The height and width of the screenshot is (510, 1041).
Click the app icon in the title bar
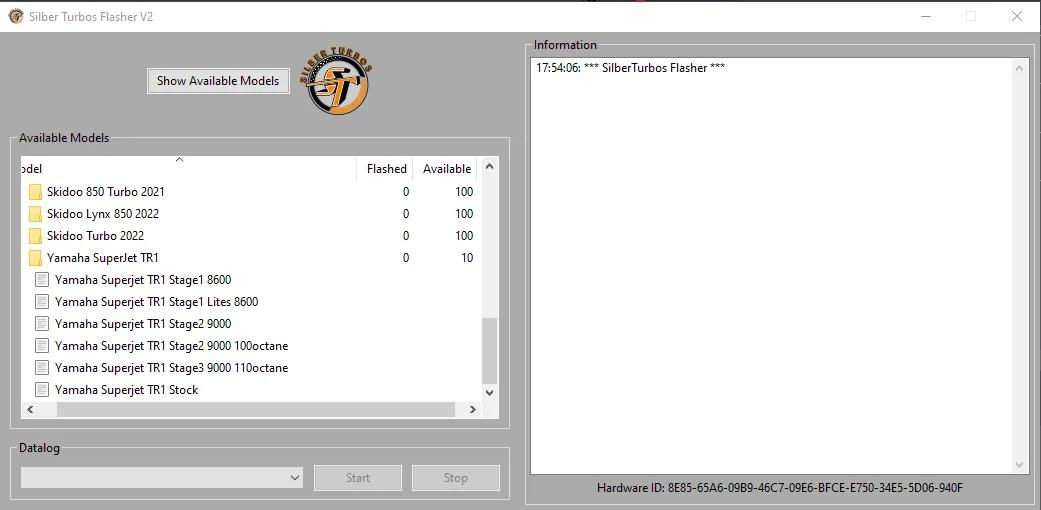point(15,16)
